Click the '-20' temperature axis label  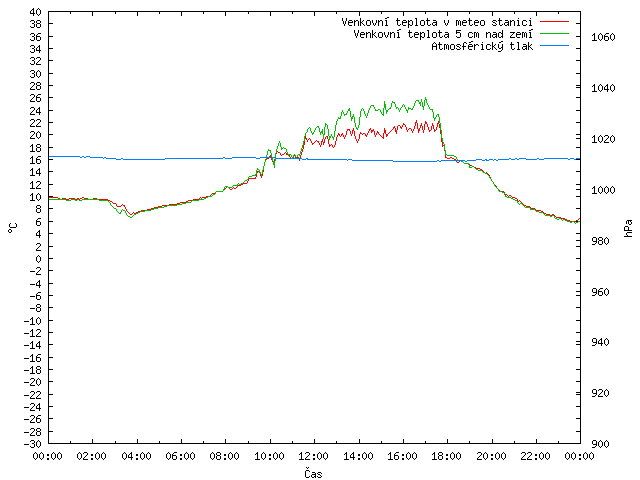click(x=33, y=382)
